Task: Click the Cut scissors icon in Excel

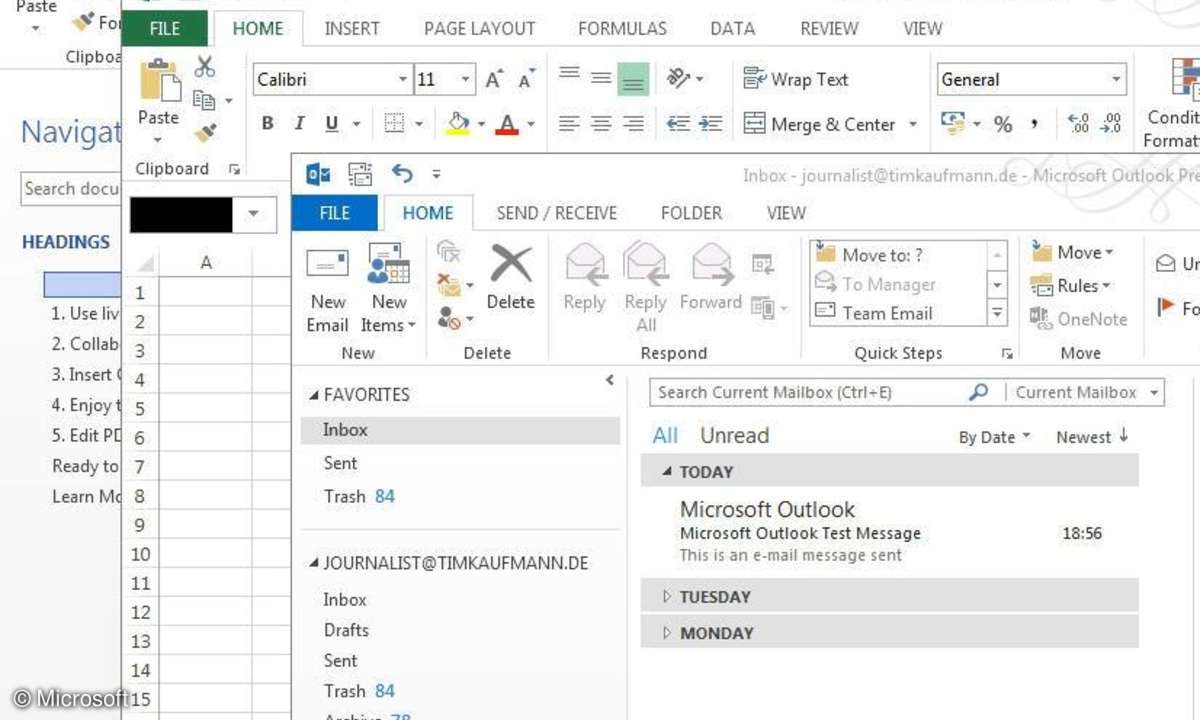Action: 205,67
